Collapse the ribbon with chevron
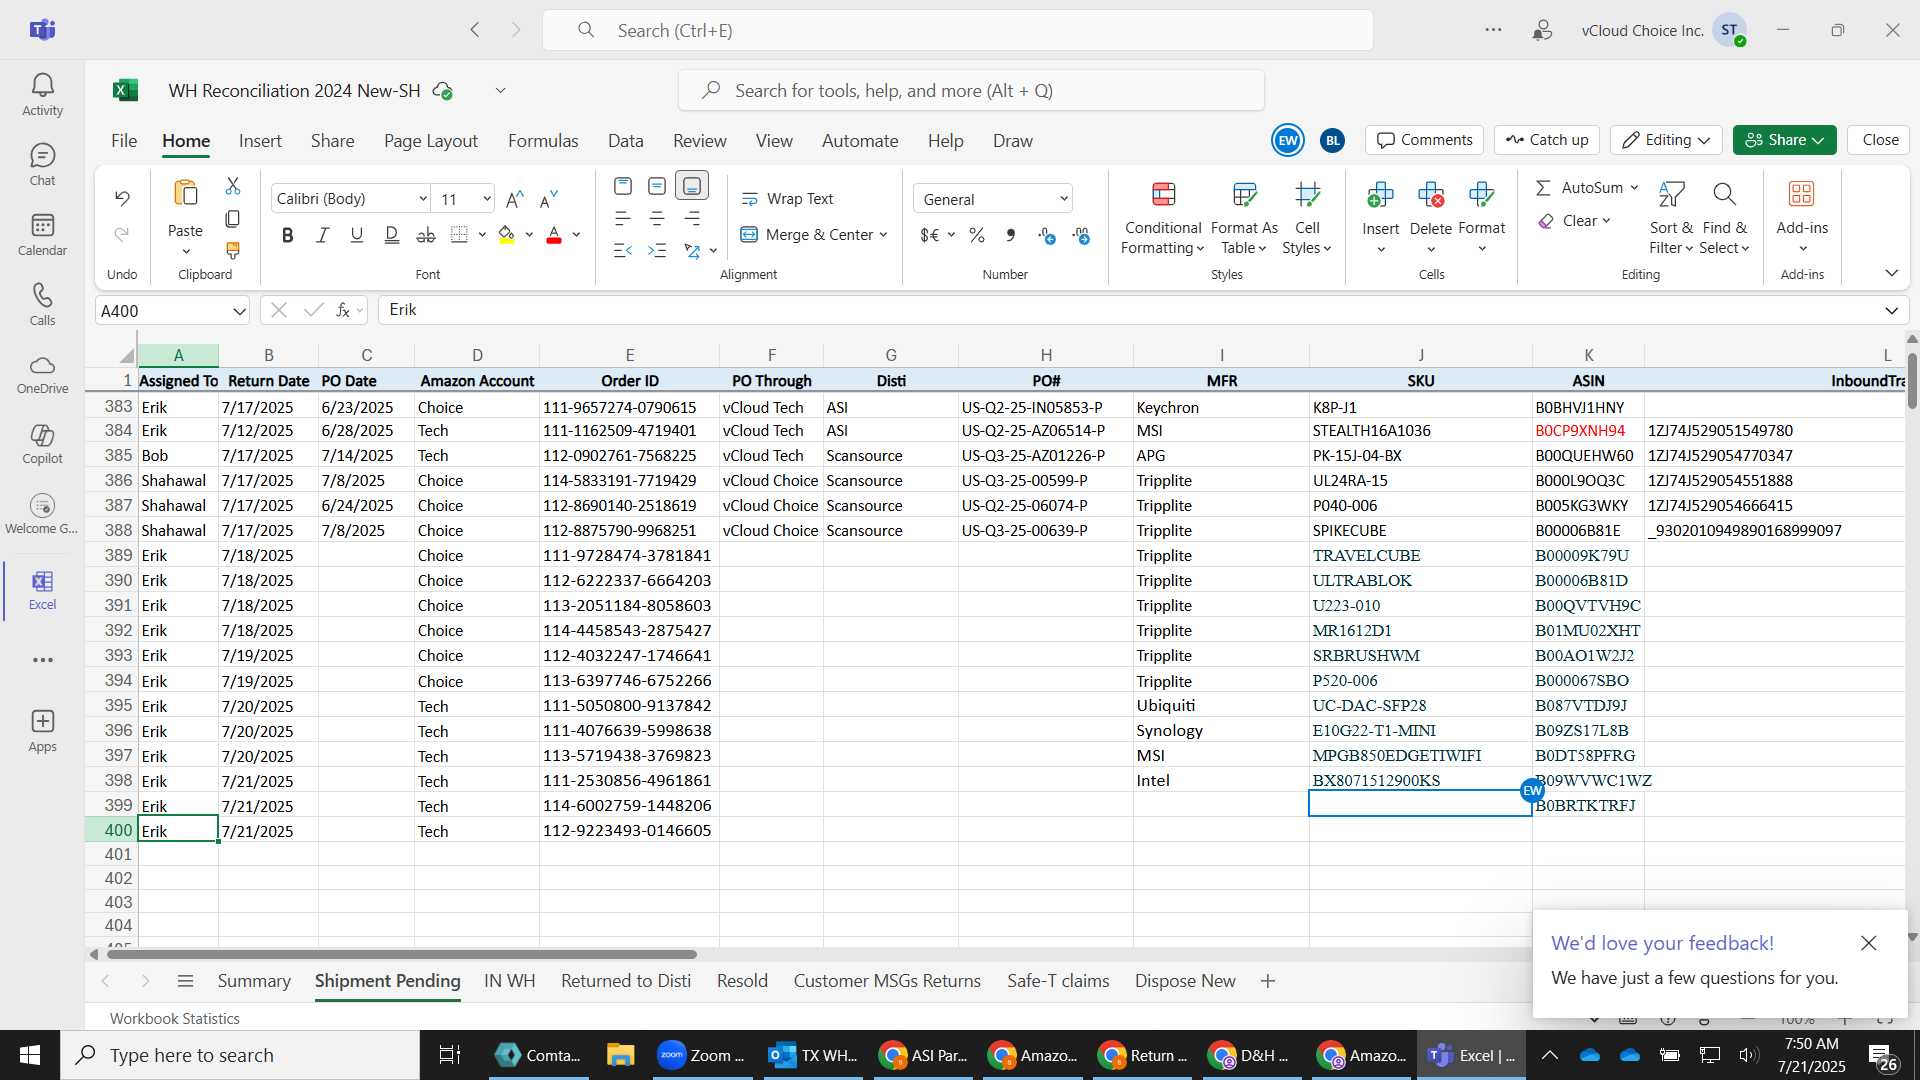This screenshot has height=1080, width=1920. (1891, 273)
